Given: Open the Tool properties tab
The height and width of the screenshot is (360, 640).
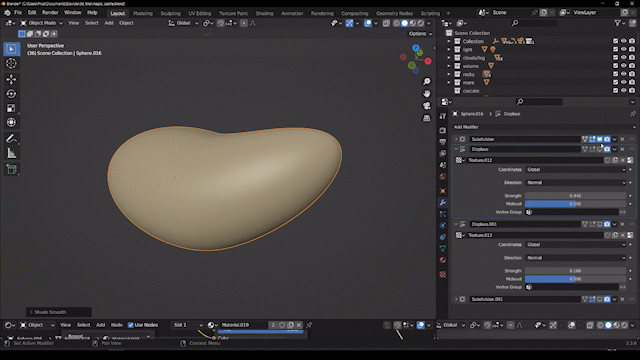Looking at the screenshot, I should pyautogui.click(x=443, y=116).
